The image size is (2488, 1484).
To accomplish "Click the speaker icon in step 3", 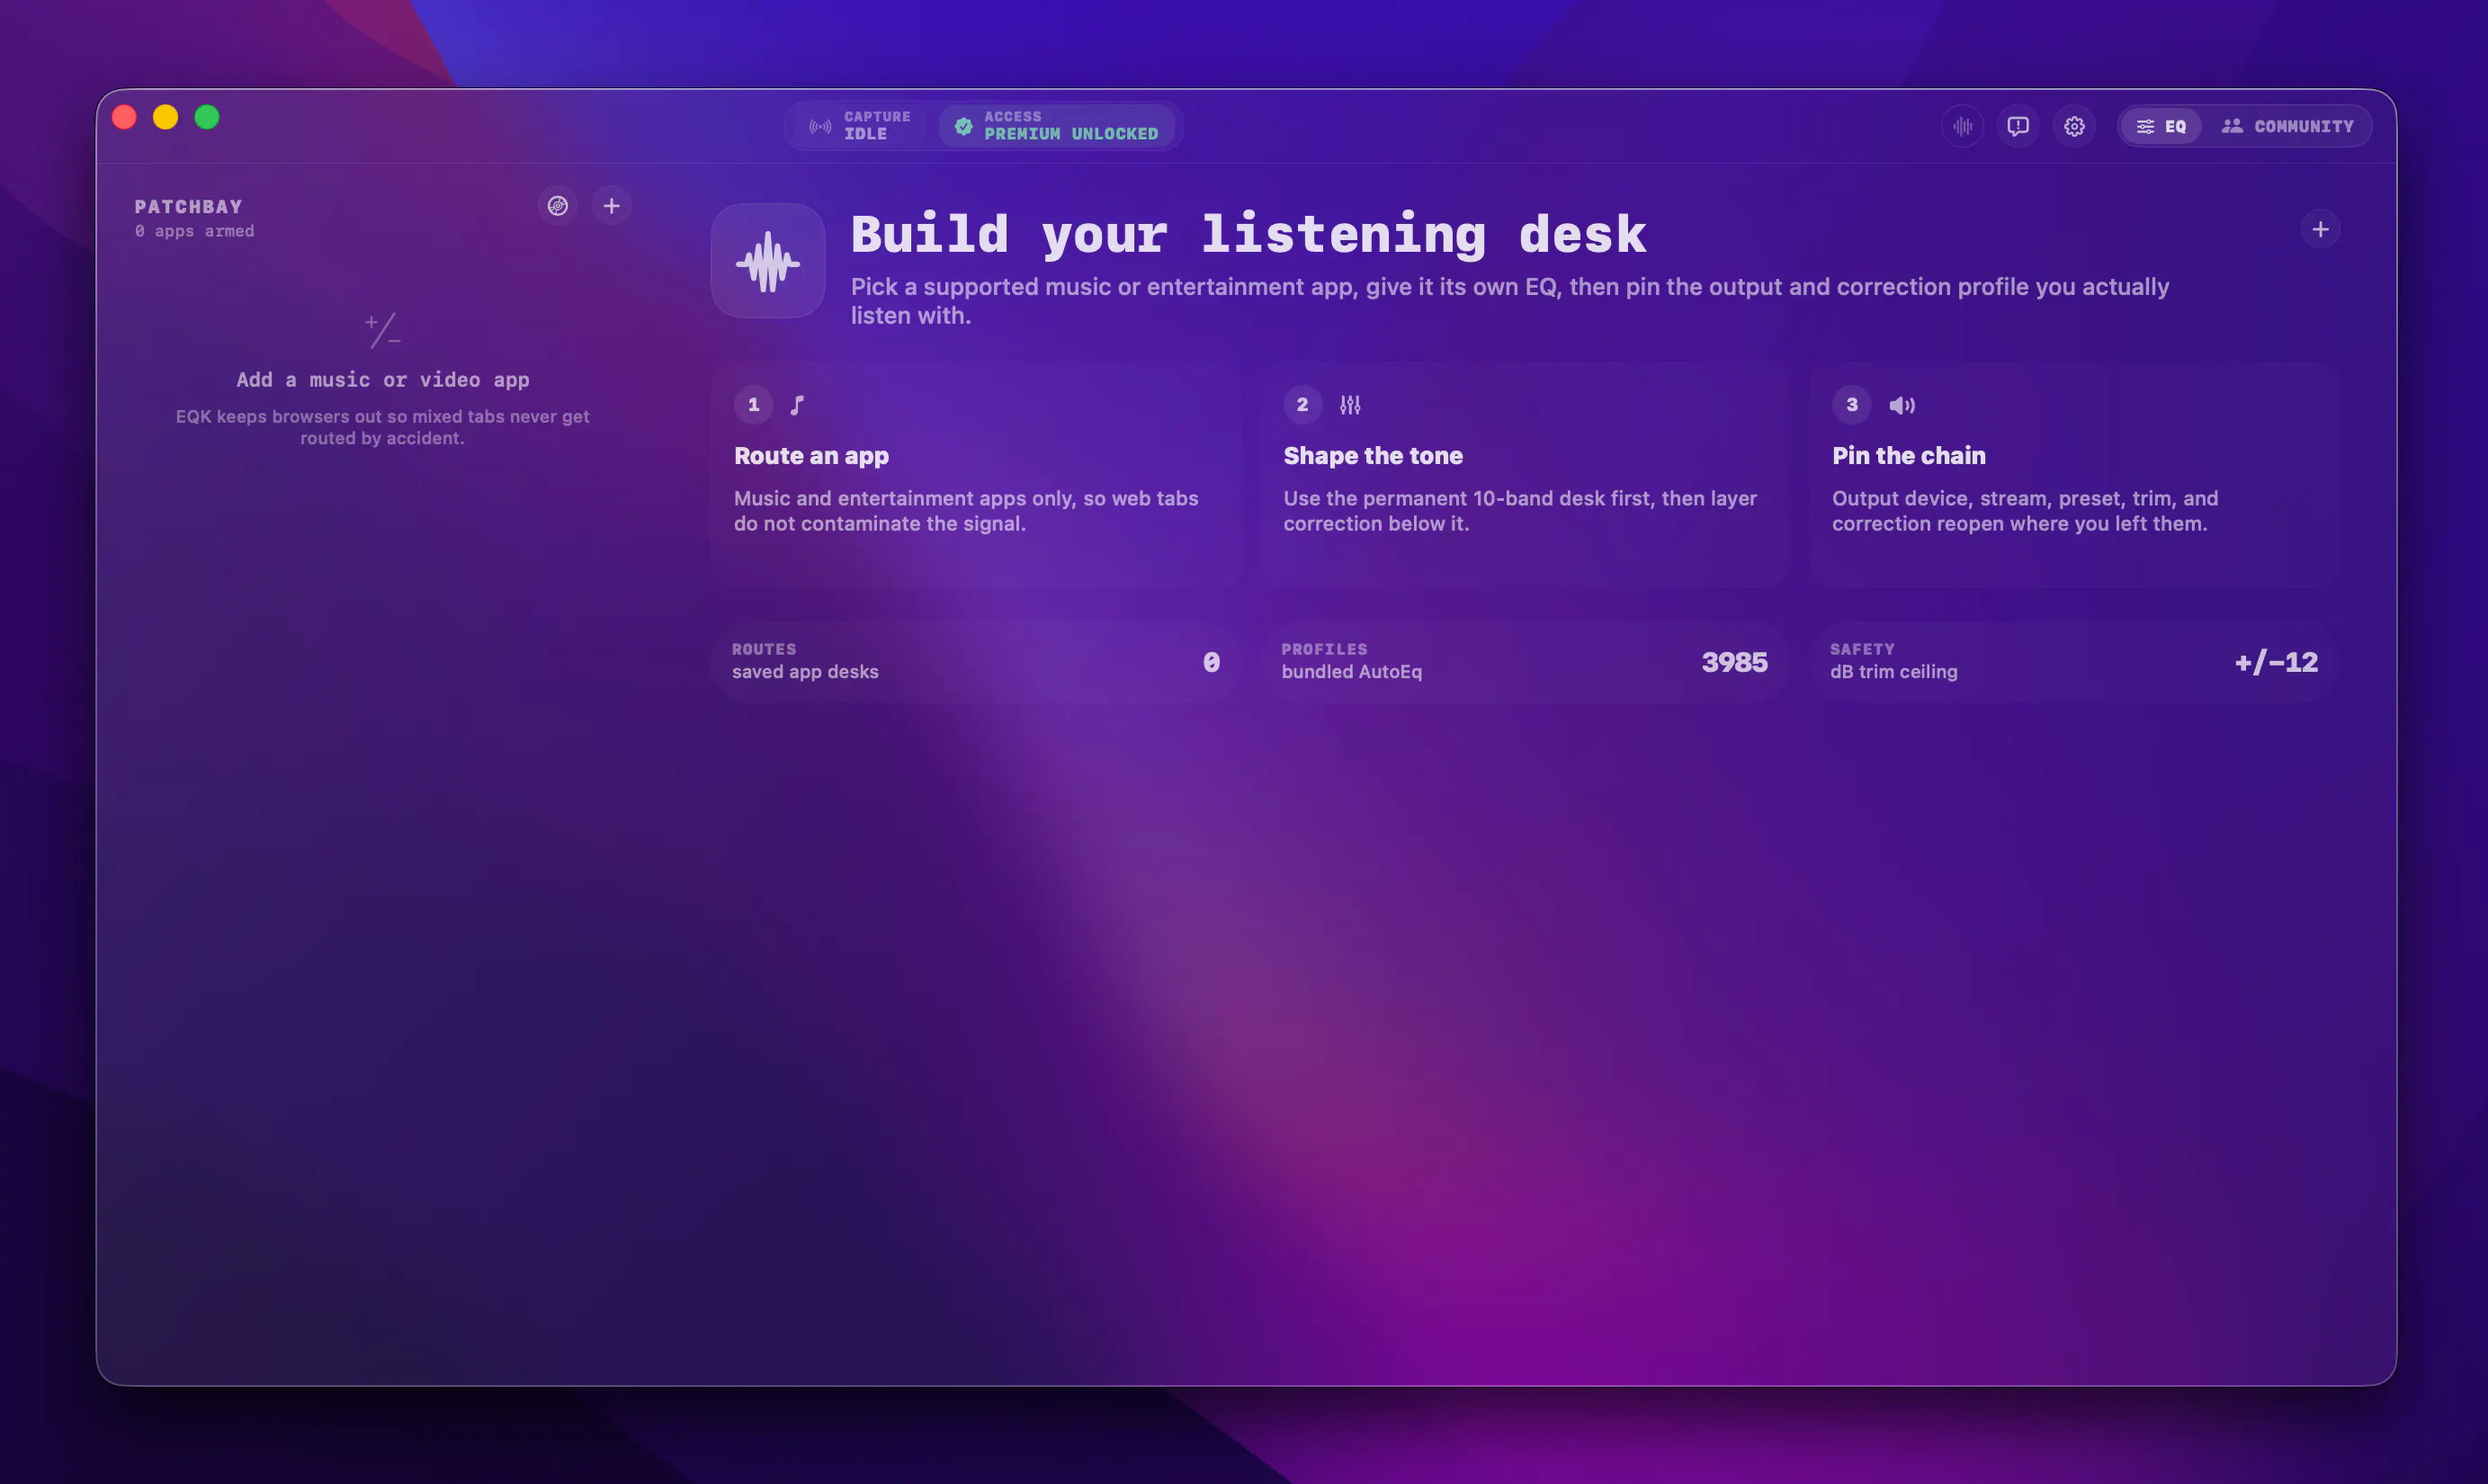I will (x=1901, y=405).
